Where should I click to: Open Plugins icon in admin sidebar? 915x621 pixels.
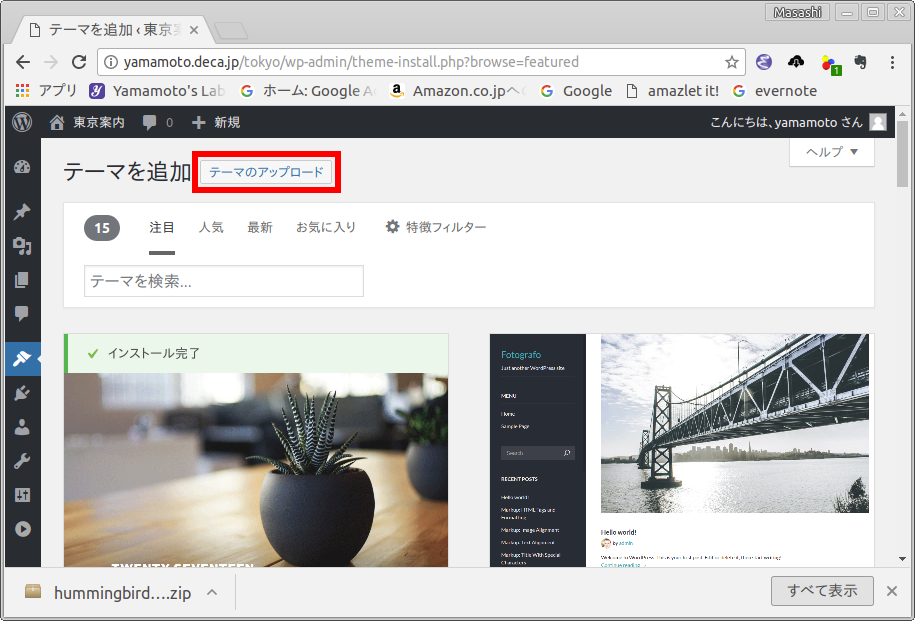click(x=22, y=393)
